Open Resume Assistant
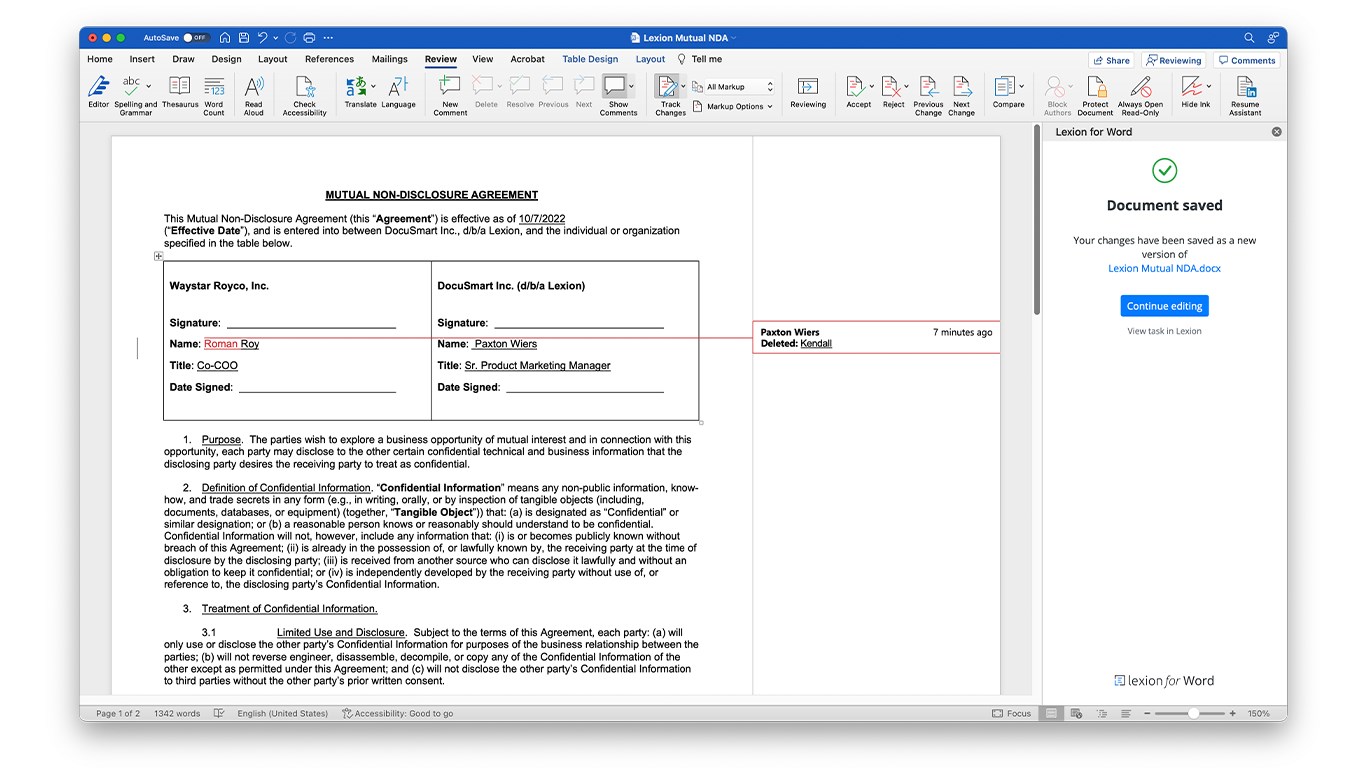This screenshot has width=1366, height=768. coord(1245,95)
